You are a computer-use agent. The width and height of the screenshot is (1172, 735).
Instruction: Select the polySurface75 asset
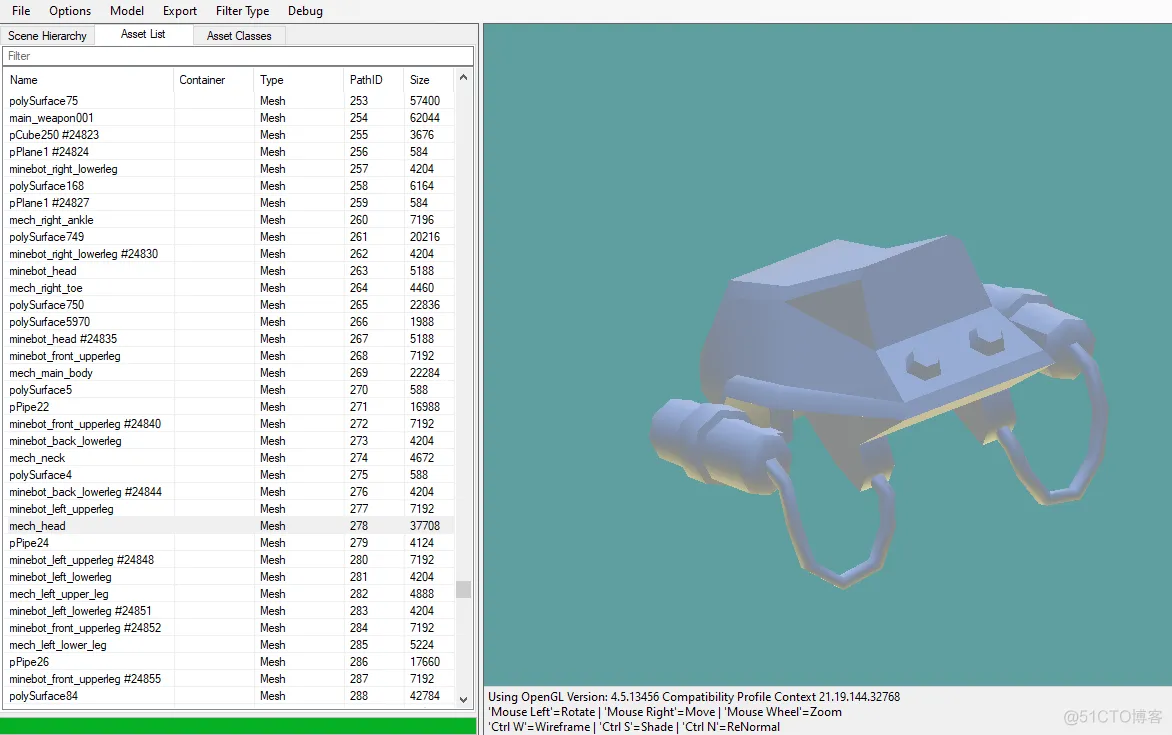(x=229, y=101)
